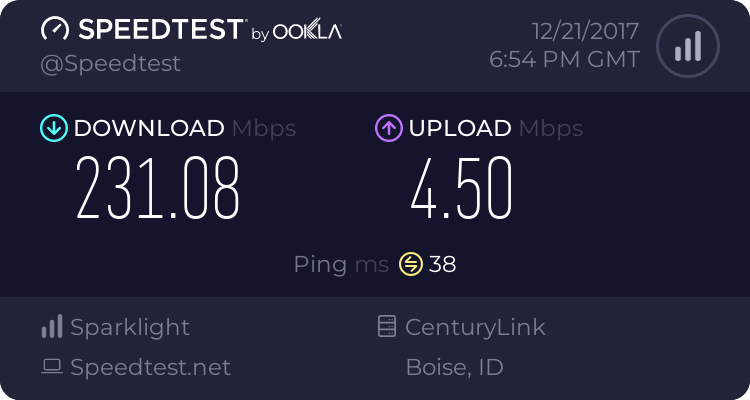This screenshot has height=400, width=750.
Task: Click the ping value 38
Action: pos(443,264)
